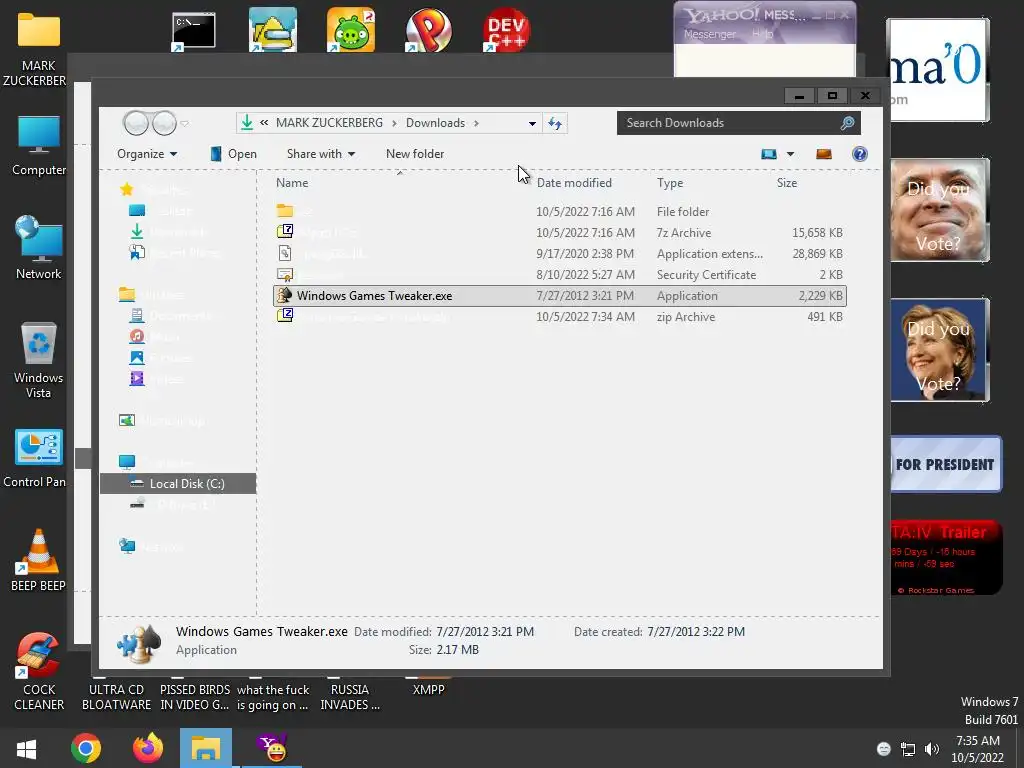Select the Security Certificate file icon
Image resolution: width=1024 pixels, height=768 pixels.
tap(285, 274)
